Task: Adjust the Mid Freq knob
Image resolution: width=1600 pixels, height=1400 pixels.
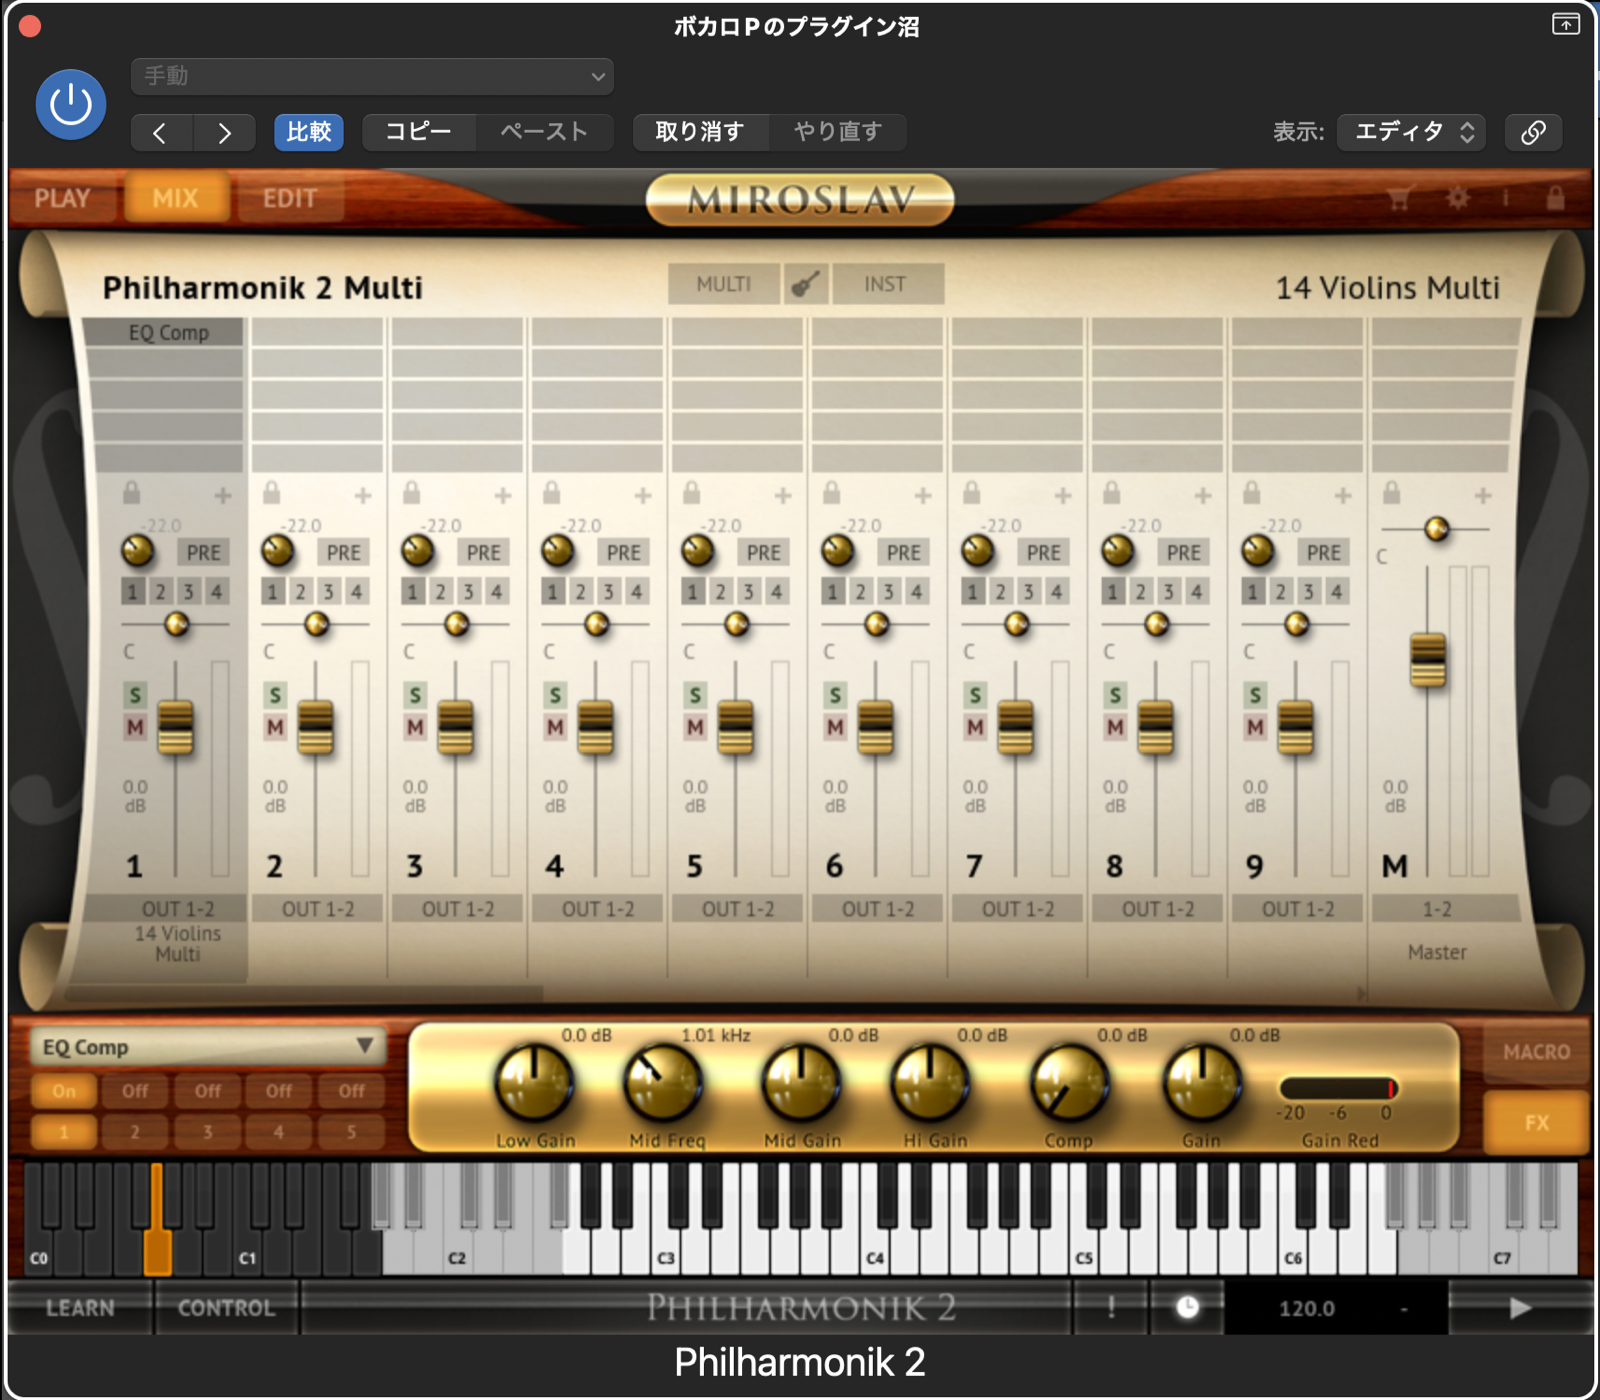Action: [x=663, y=1084]
